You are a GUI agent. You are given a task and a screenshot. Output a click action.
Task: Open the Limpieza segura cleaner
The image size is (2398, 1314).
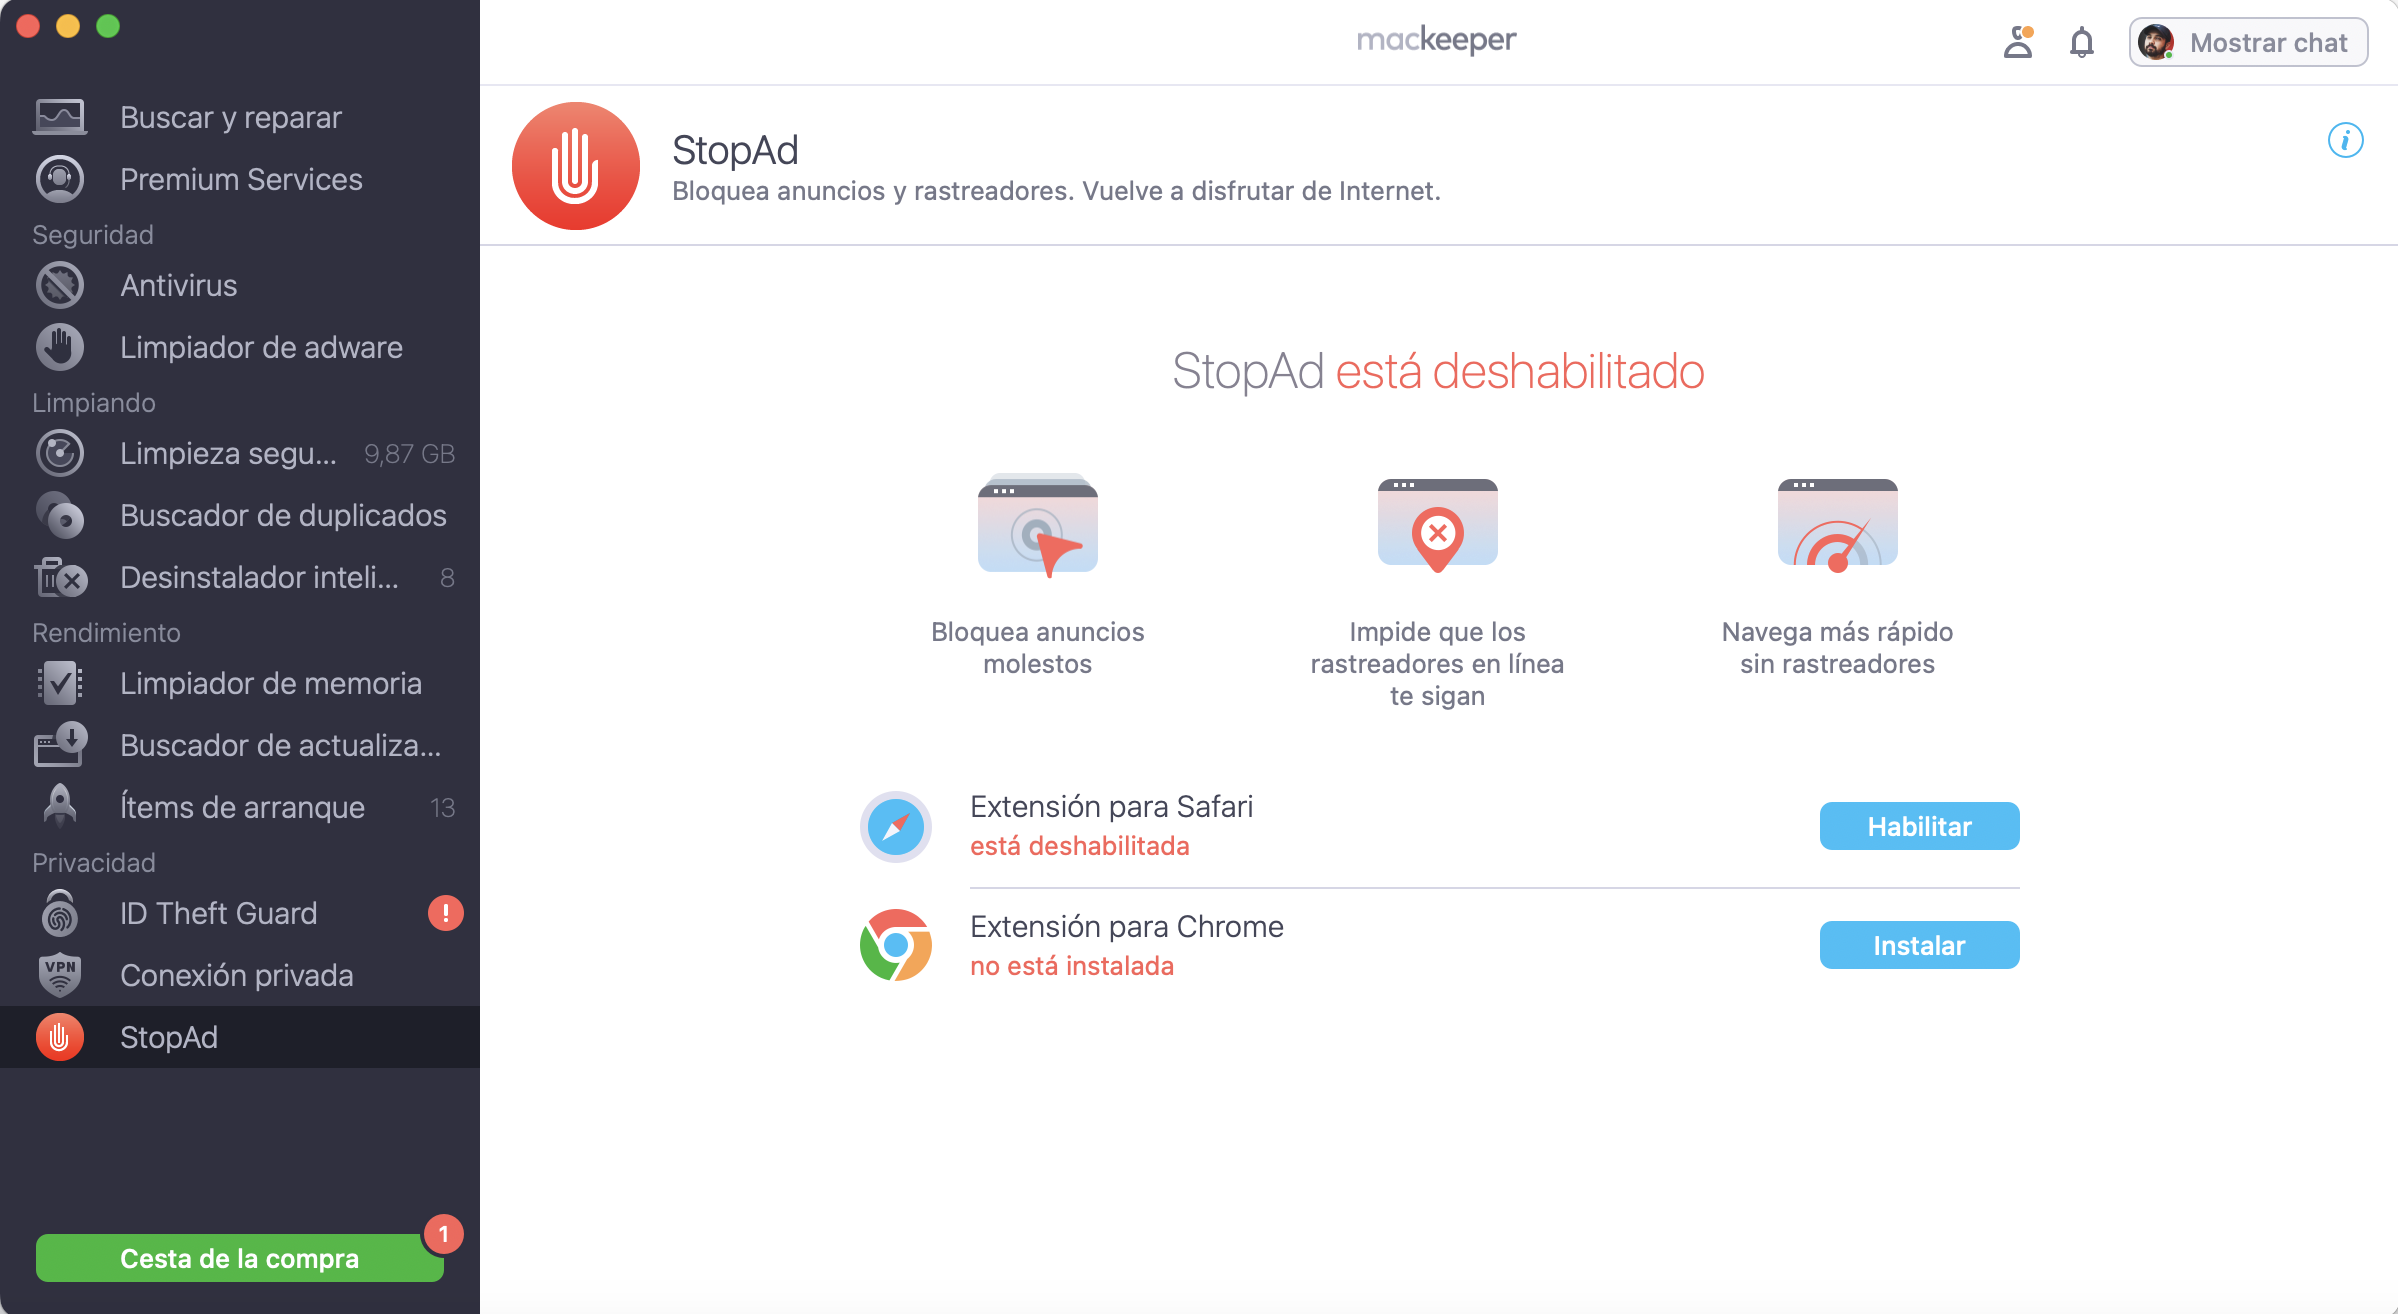(228, 453)
